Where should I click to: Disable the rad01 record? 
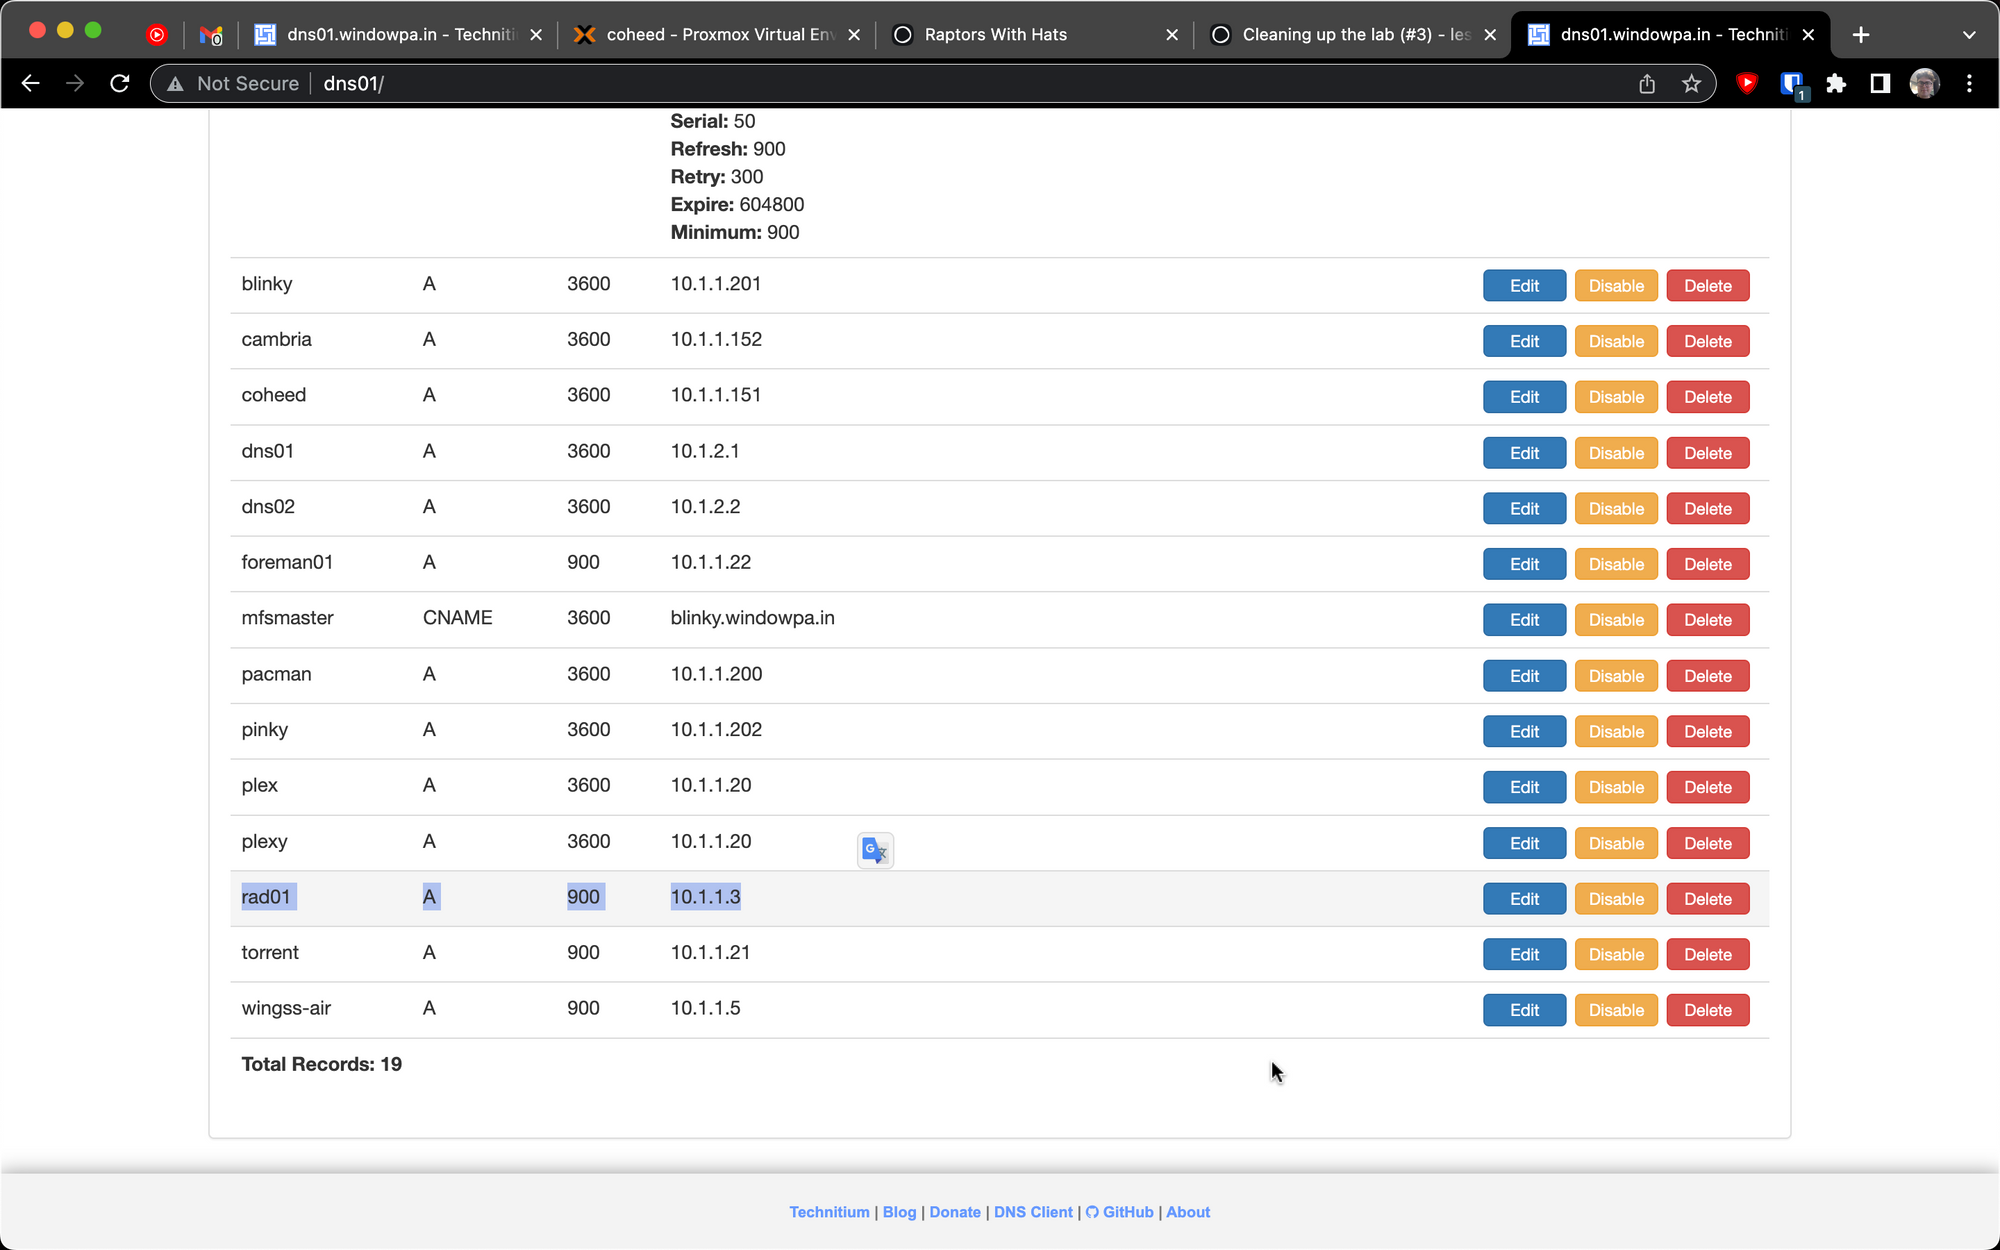coord(1616,899)
